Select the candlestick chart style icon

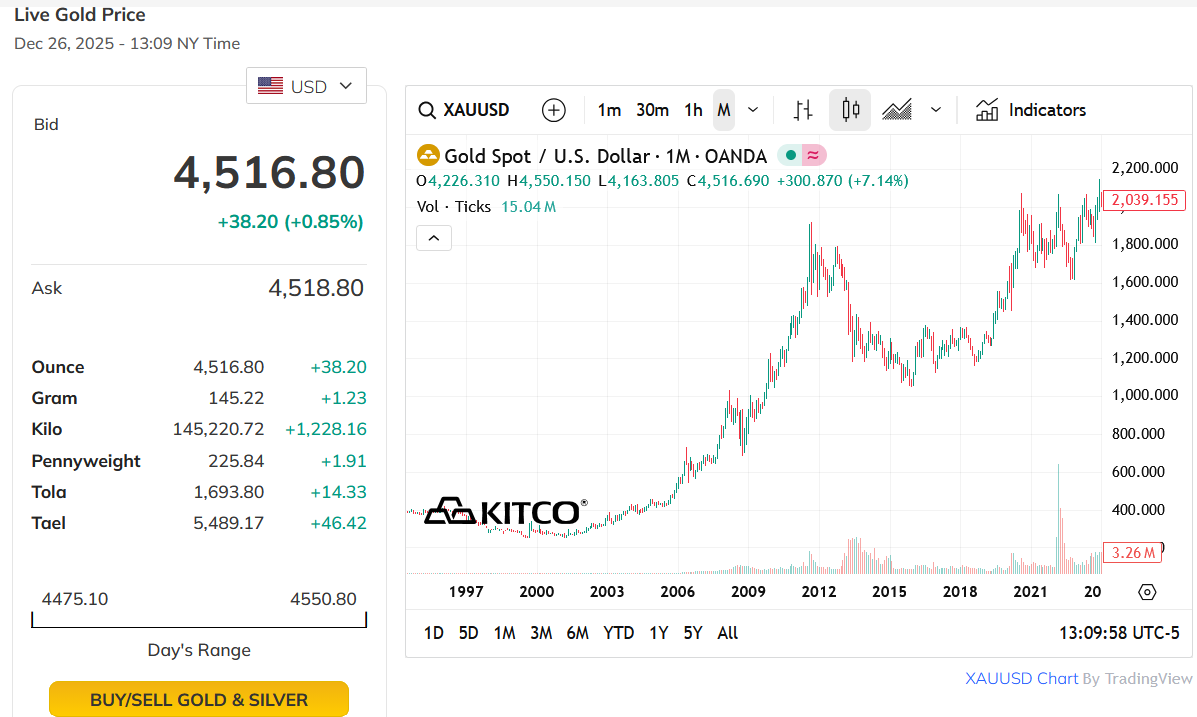850,110
